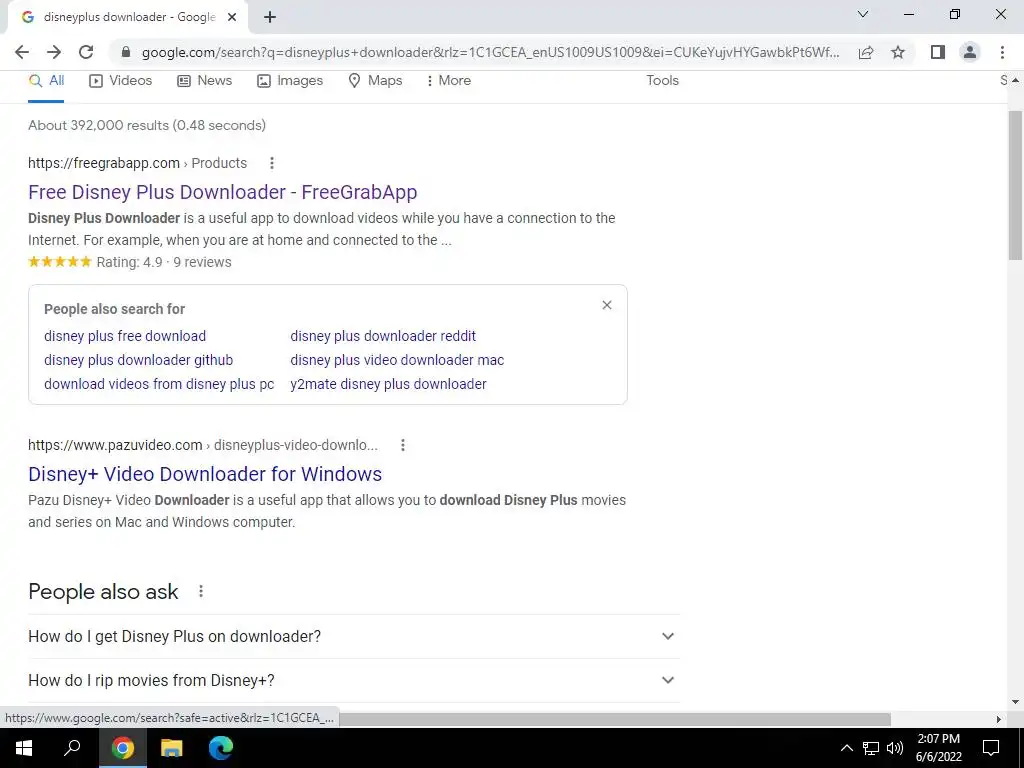Switch to Maps results tab
This screenshot has height=768, width=1024.
pyautogui.click(x=376, y=80)
